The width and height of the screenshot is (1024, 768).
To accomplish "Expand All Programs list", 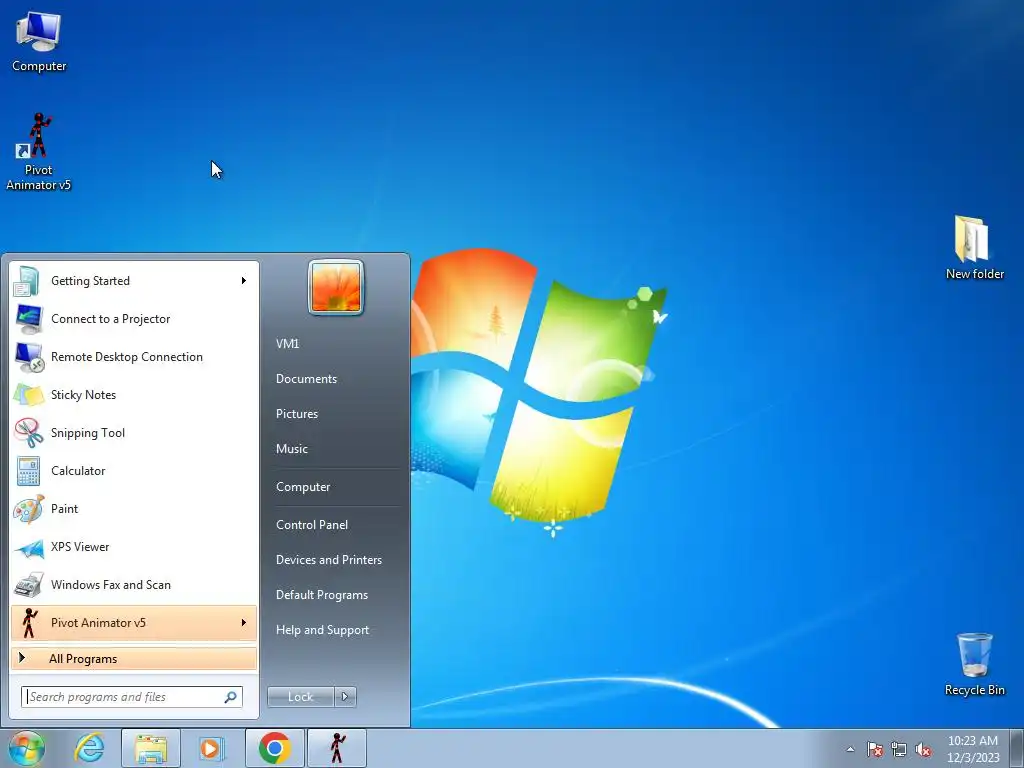I will (134, 659).
